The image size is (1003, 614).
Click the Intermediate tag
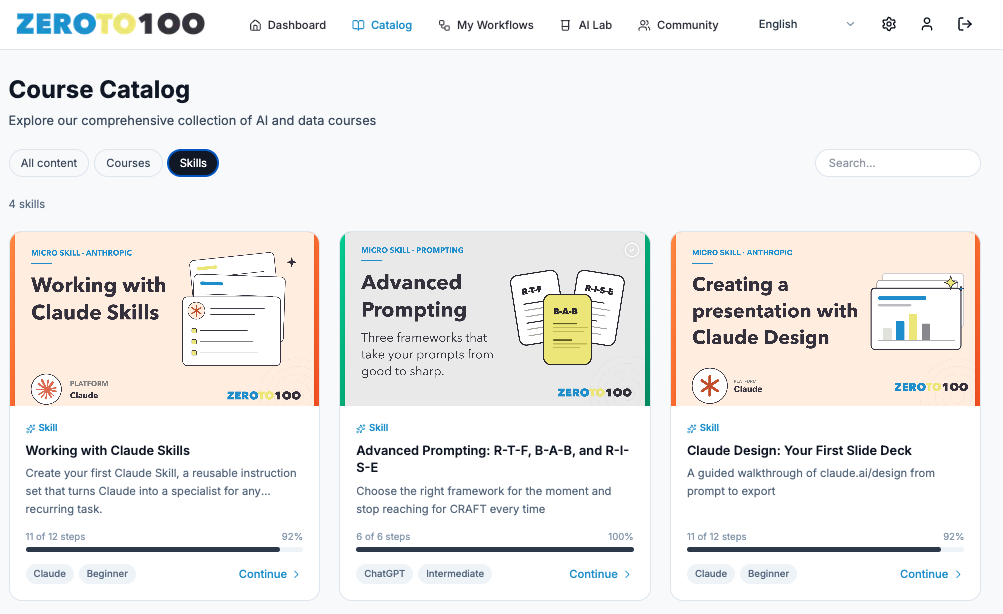click(x=455, y=574)
